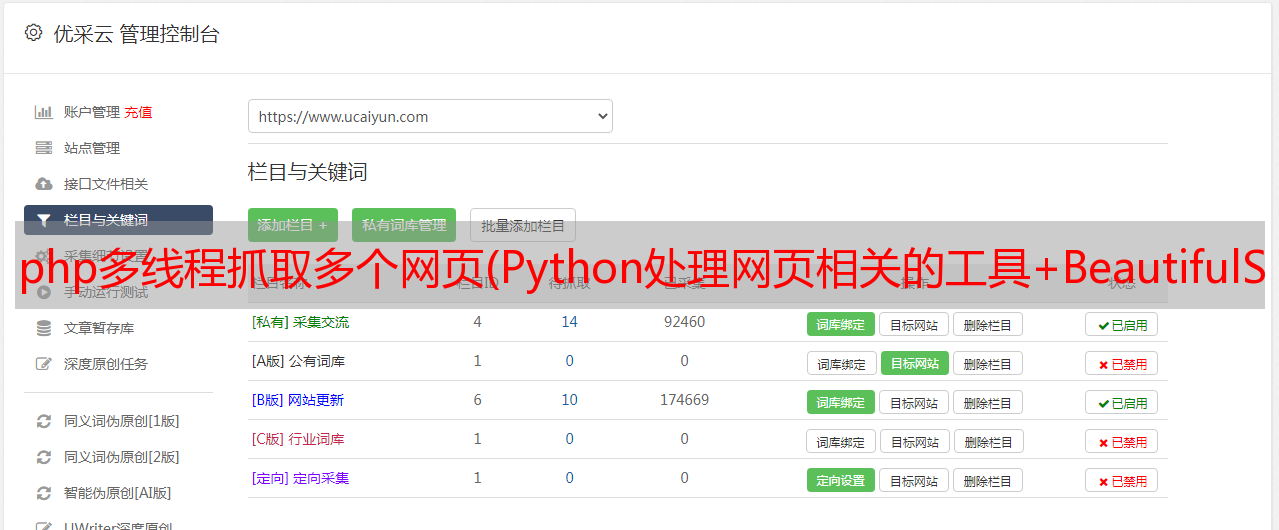Click green 目标网站 for the 公有词库 row
Screen dimensions: 1279x530
coord(915,363)
